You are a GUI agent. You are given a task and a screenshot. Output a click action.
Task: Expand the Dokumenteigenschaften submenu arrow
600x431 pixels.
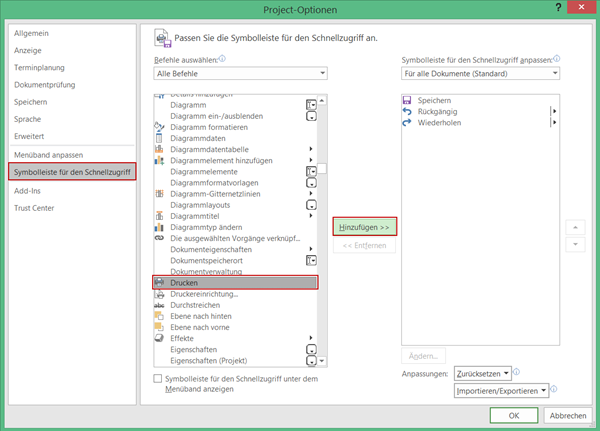point(311,249)
